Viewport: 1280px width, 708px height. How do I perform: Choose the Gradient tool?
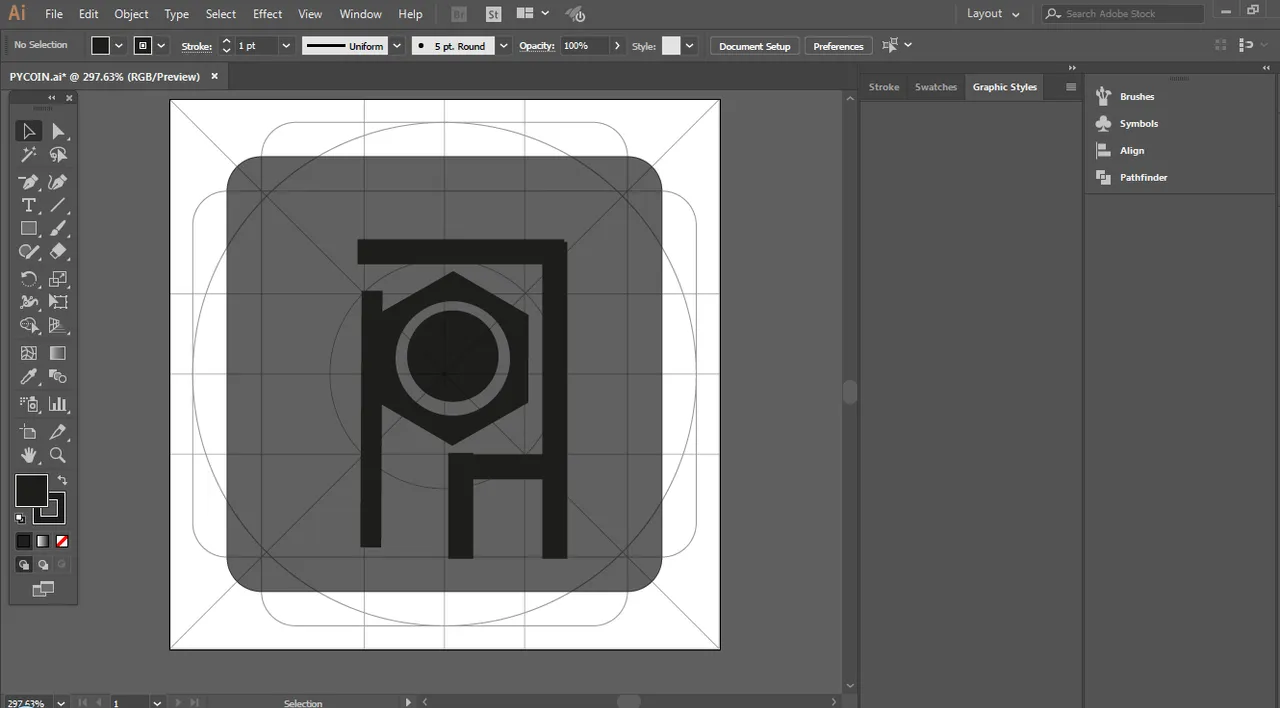(58, 353)
